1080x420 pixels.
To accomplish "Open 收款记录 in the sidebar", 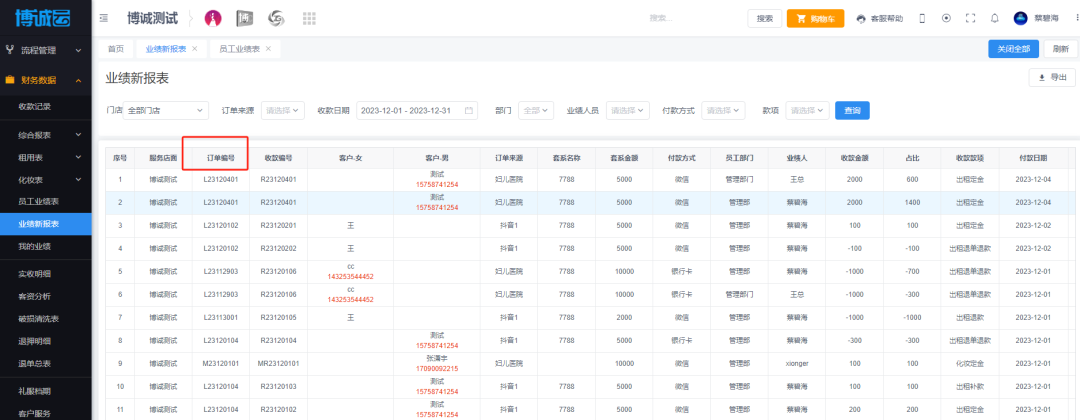I will coord(34,106).
